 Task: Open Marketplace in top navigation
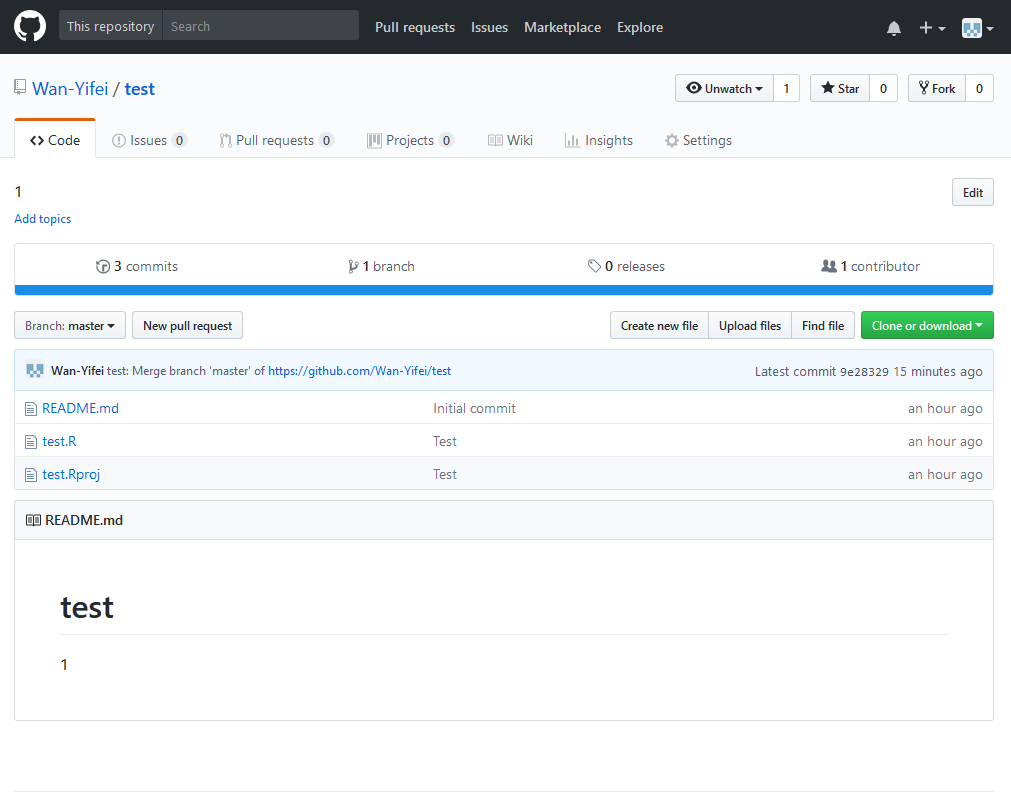562,27
